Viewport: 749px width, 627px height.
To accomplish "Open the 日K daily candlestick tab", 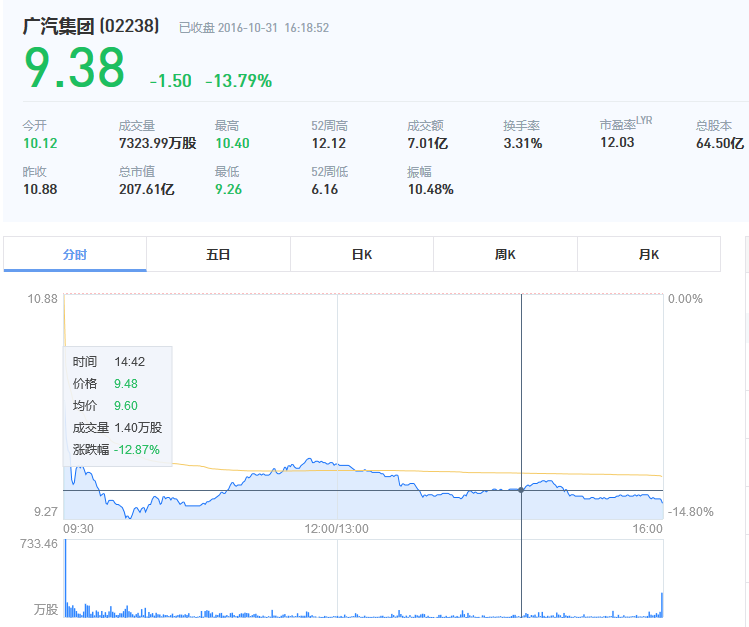I will pyautogui.click(x=362, y=255).
